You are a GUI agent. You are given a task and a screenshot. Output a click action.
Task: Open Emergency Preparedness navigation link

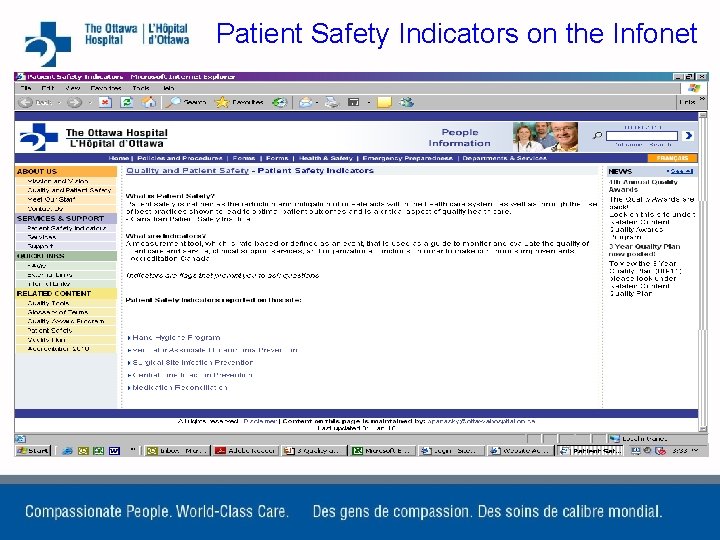[x=407, y=158]
